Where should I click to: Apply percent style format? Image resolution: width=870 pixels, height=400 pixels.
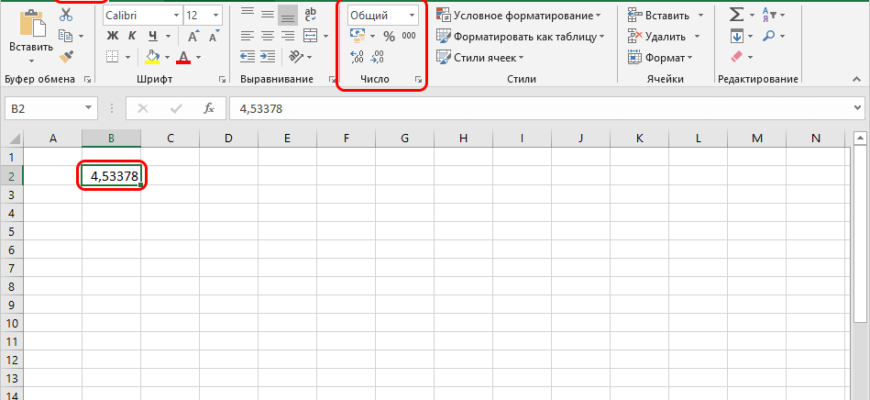pos(389,37)
